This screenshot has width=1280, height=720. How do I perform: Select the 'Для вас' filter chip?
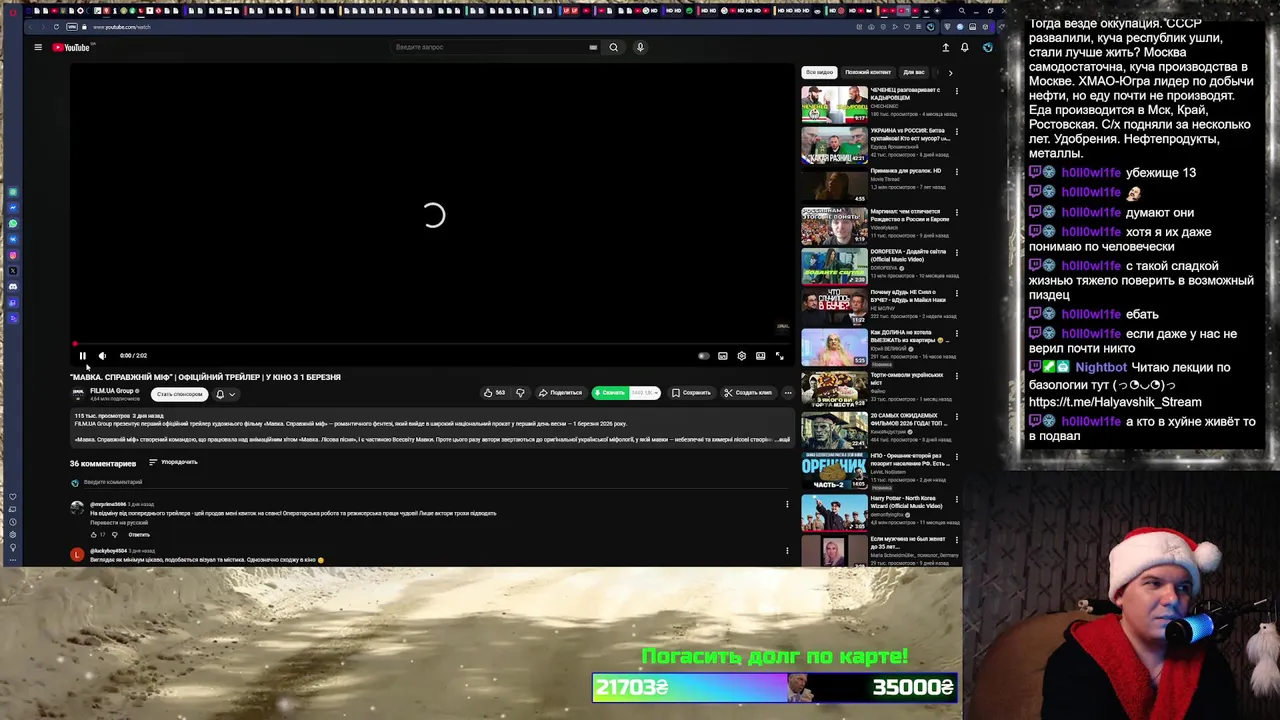(x=914, y=72)
